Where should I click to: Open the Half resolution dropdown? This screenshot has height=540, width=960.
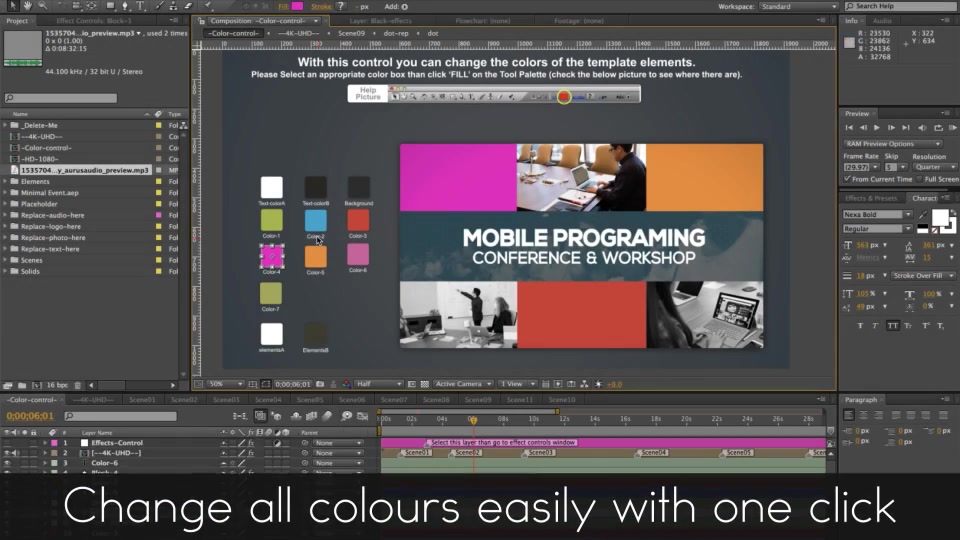coord(378,384)
